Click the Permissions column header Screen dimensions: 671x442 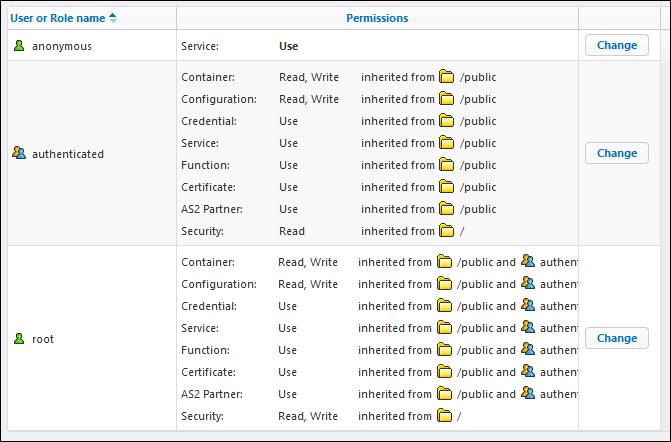pyautogui.click(x=377, y=18)
